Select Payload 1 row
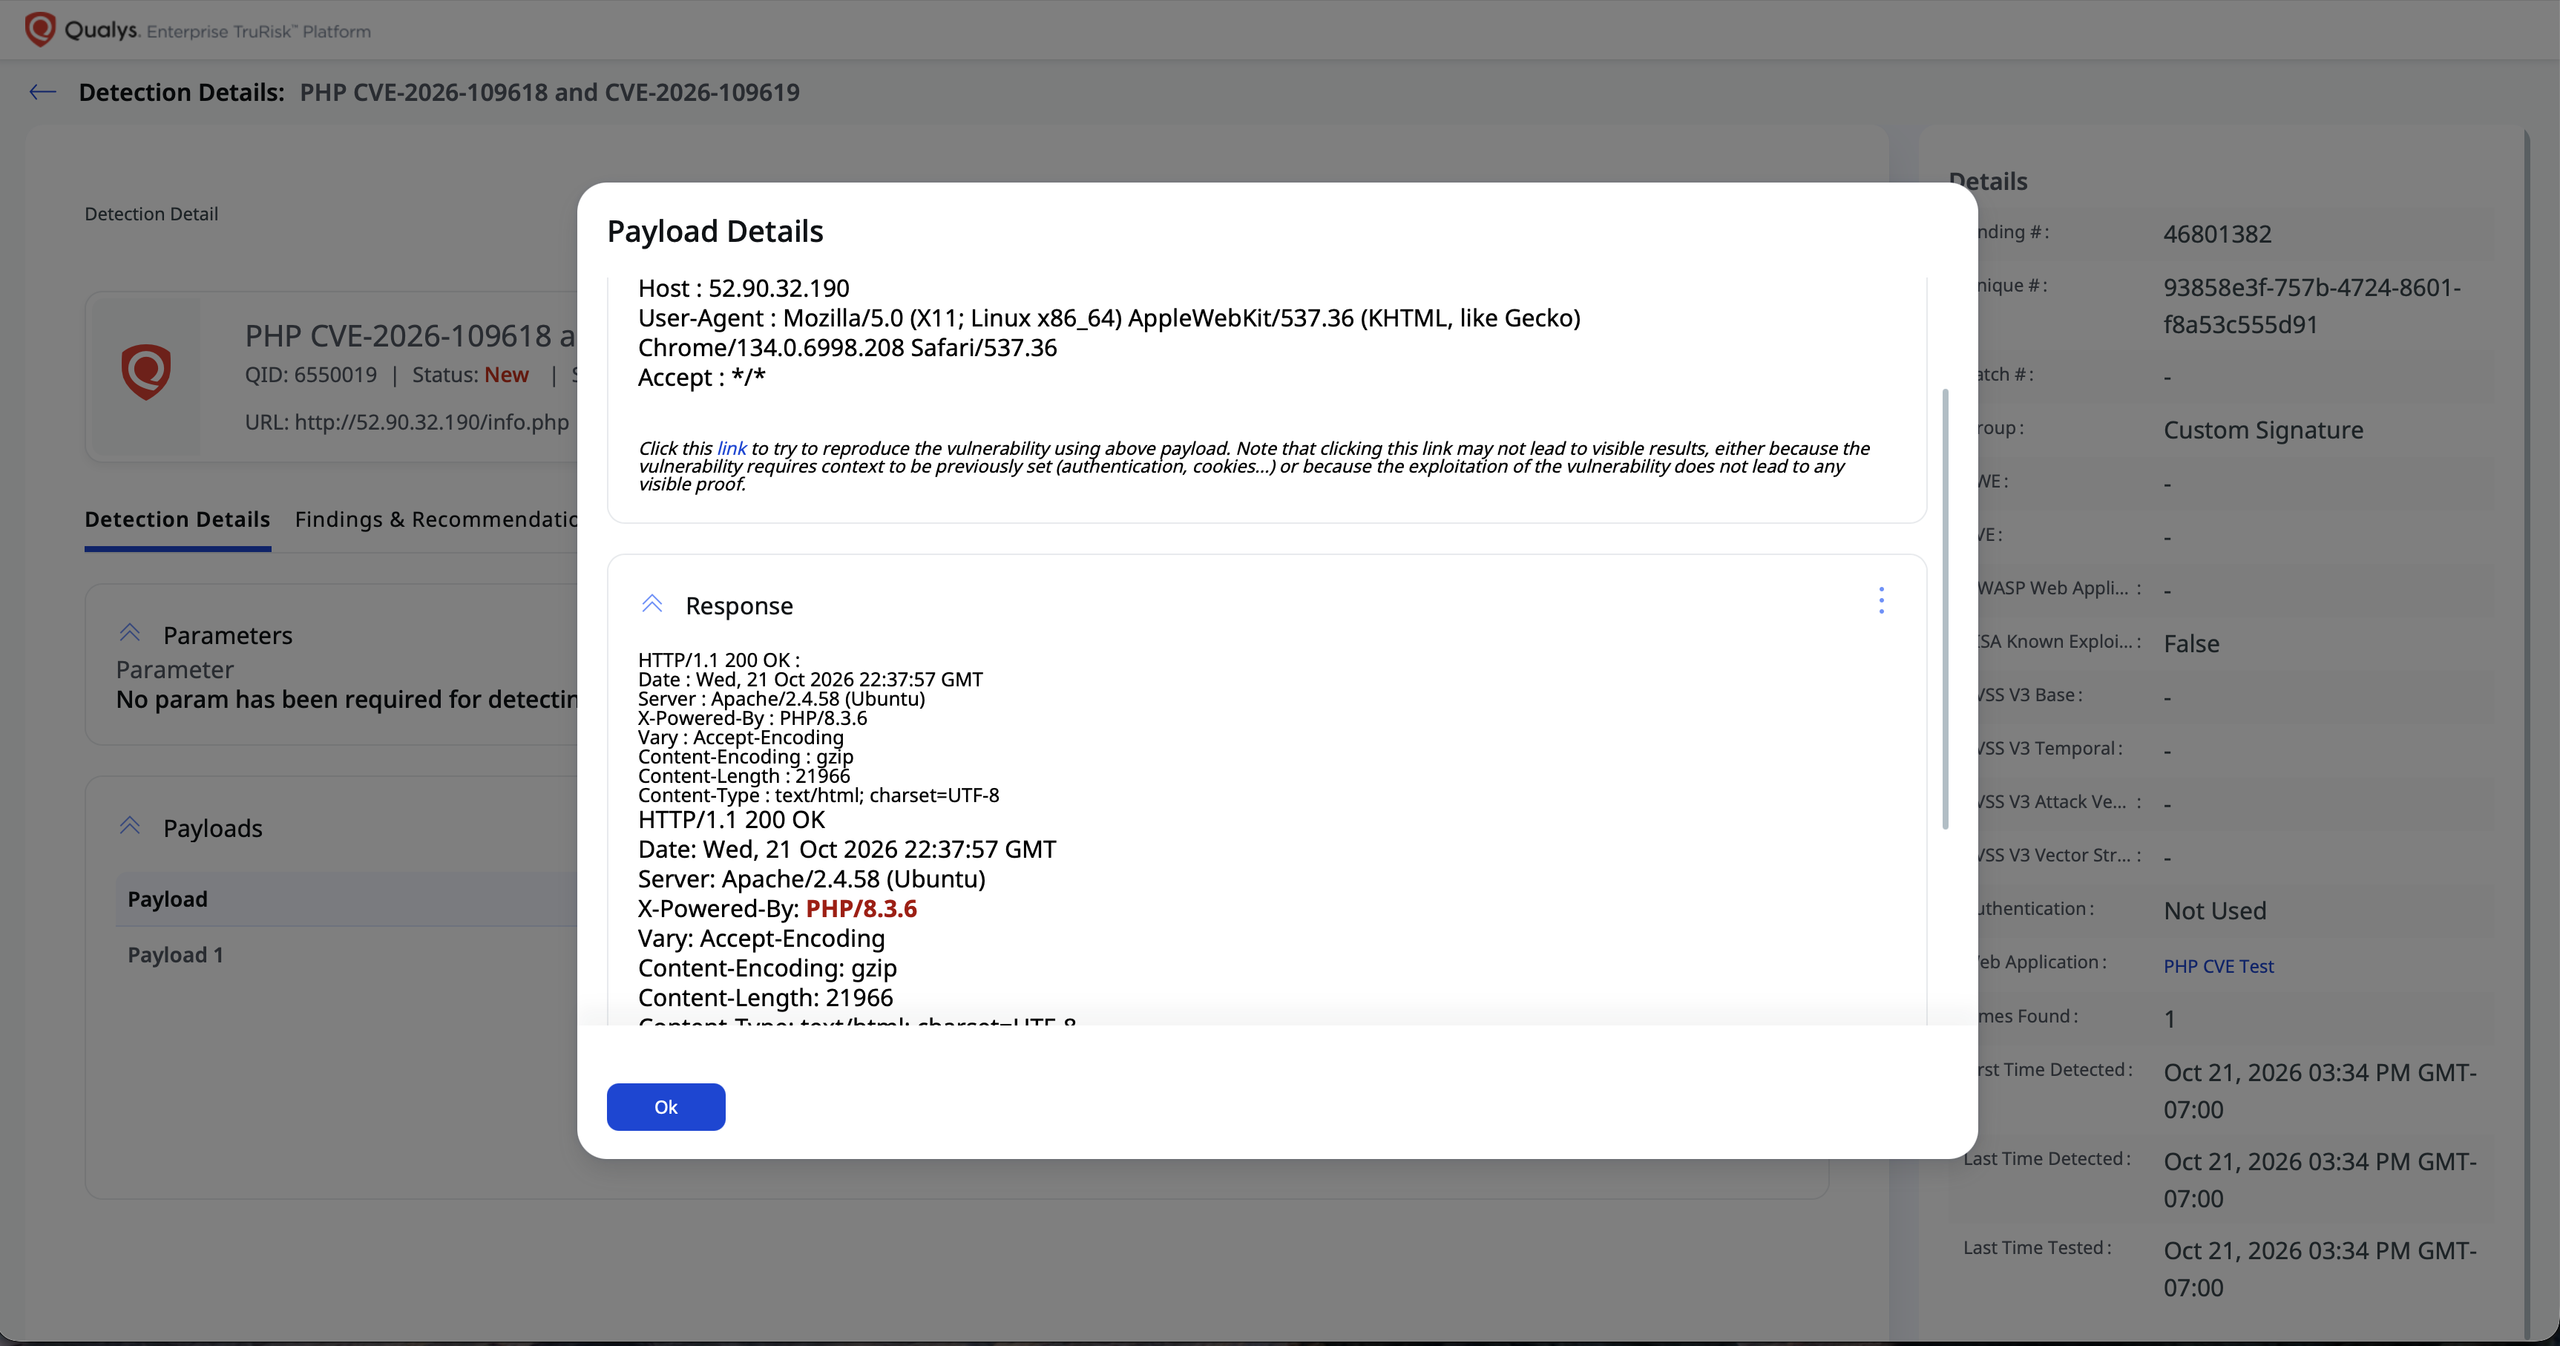Image resolution: width=2560 pixels, height=1346 pixels. [346, 955]
